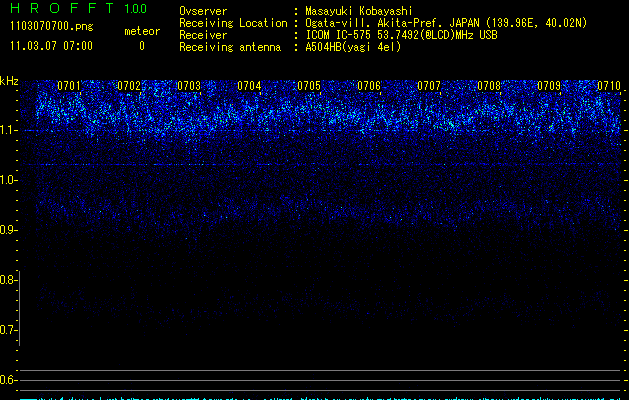This screenshot has width=629, height=400.
Task: Click the Receiving Location label
Action: (233, 23)
